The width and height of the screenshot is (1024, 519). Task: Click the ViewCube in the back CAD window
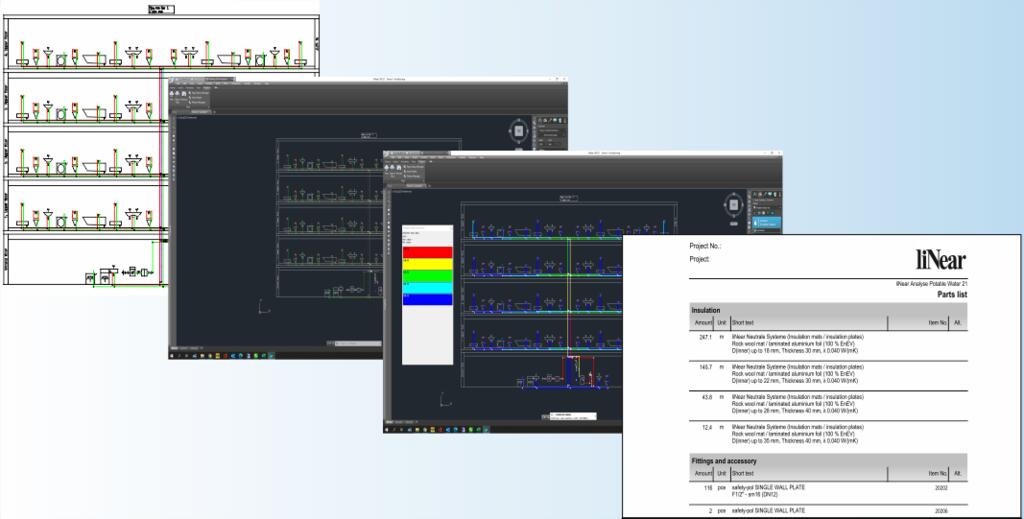pyautogui.click(x=520, y=131)
